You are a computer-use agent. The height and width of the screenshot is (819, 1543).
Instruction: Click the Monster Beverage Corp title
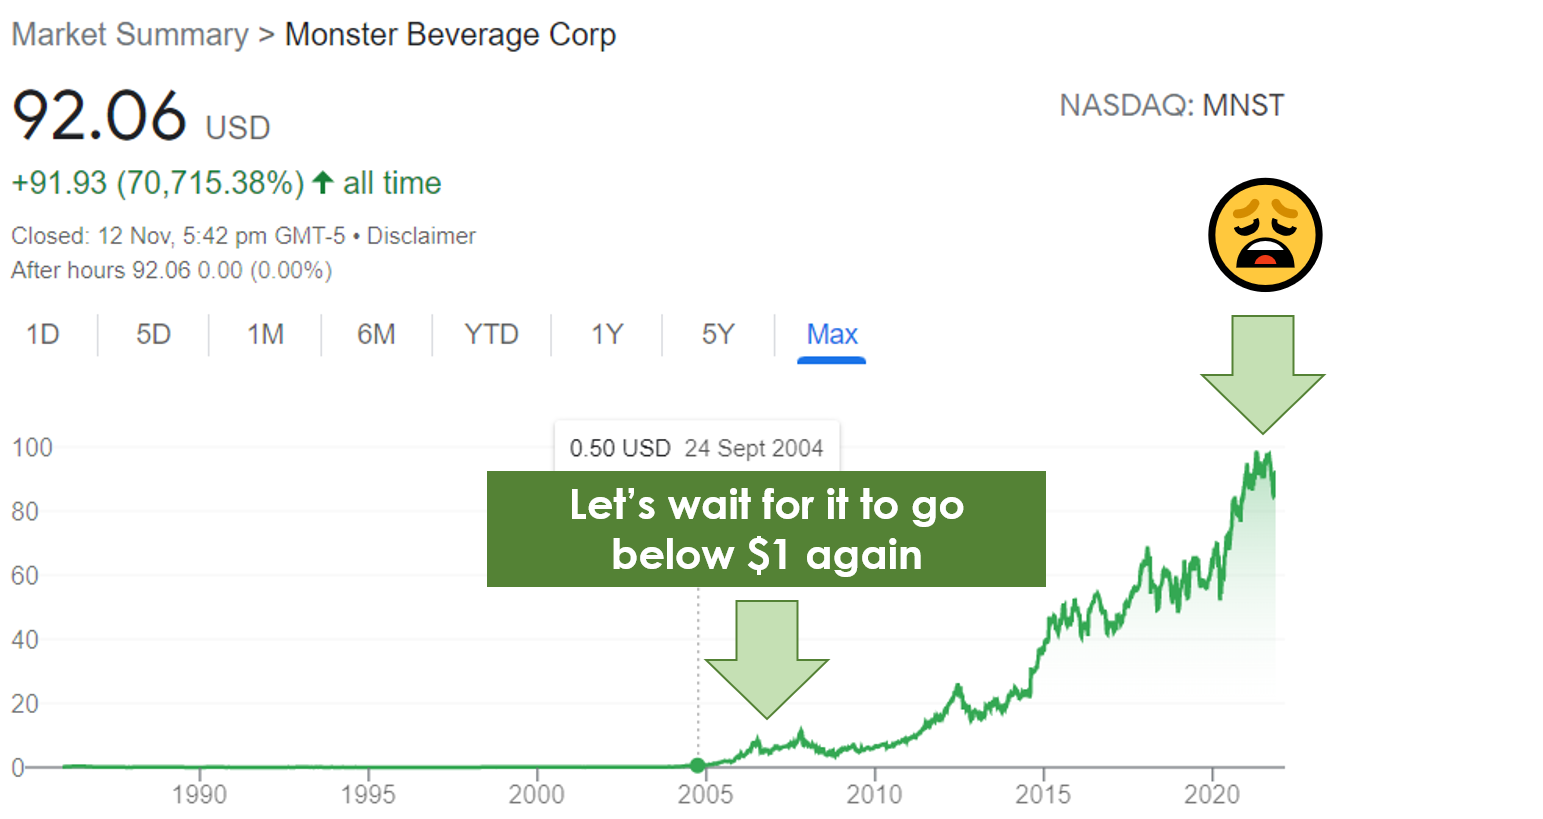click(450, 35)
